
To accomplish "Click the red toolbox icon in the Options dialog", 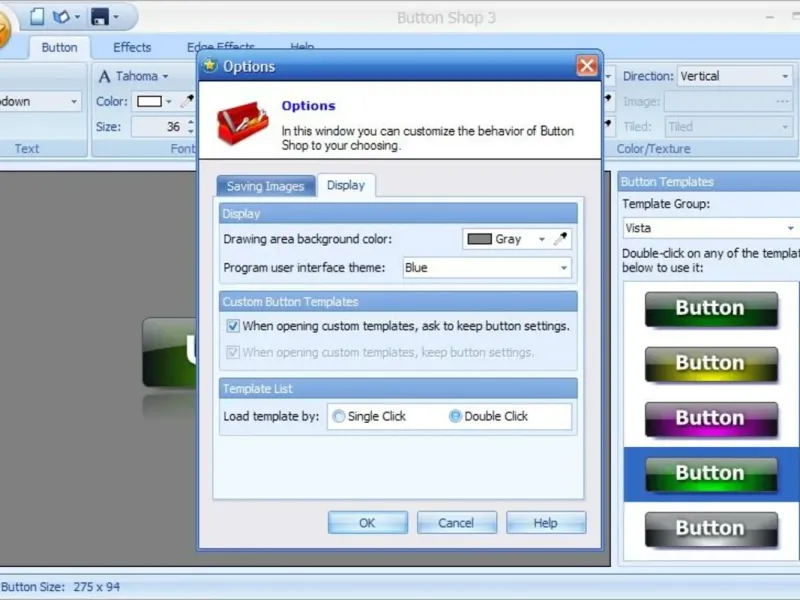I will [x=243, y=122].
